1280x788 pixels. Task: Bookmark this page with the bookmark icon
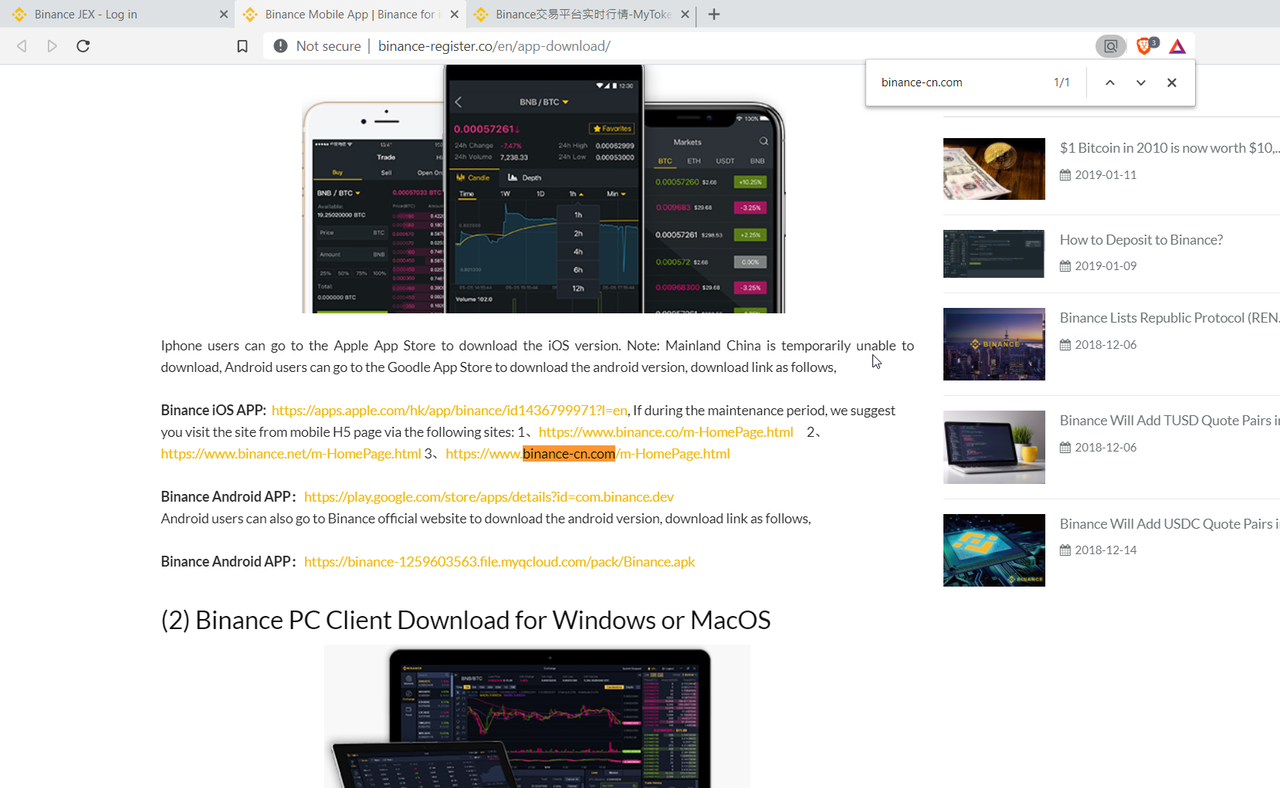(x=242, y=46)
